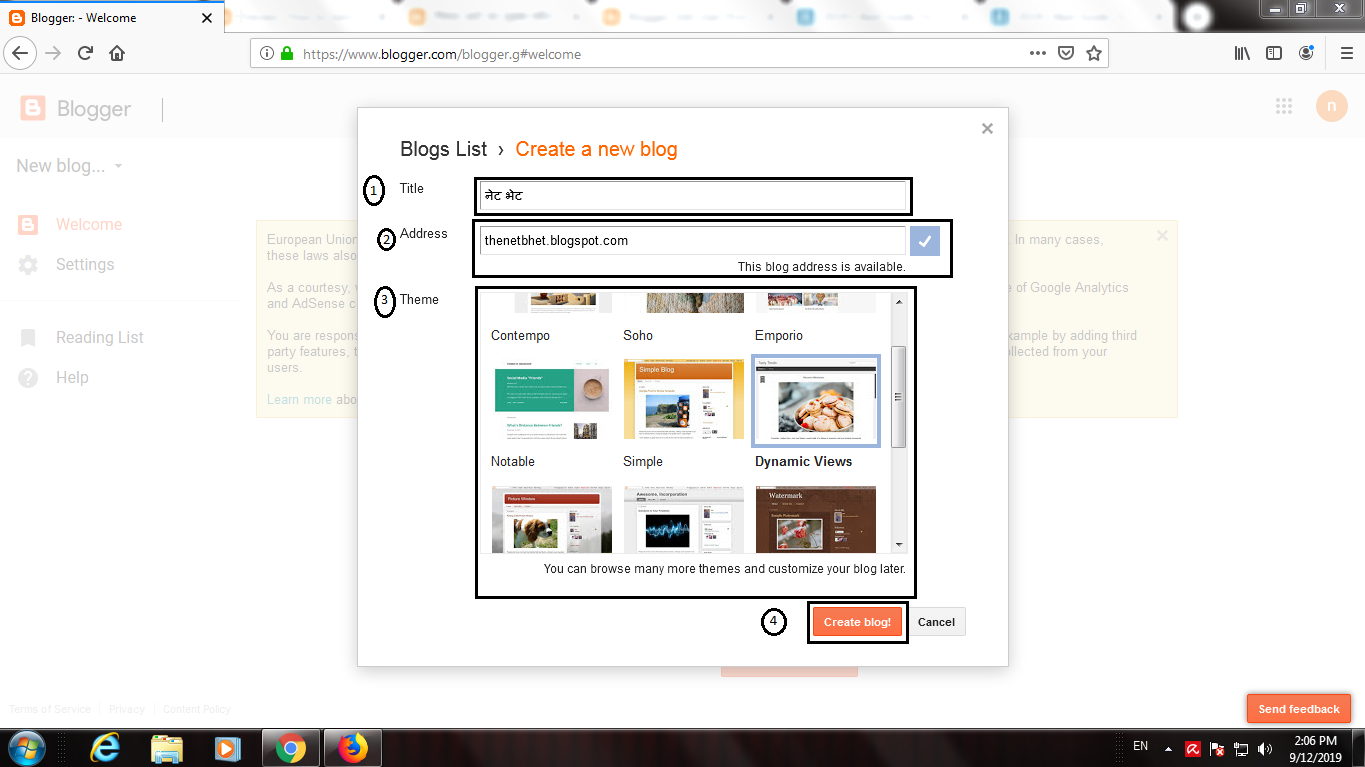This screenshot has height=767, width=1365.
Task: Click the Content Policy footer link
Action: click(196, 709)
